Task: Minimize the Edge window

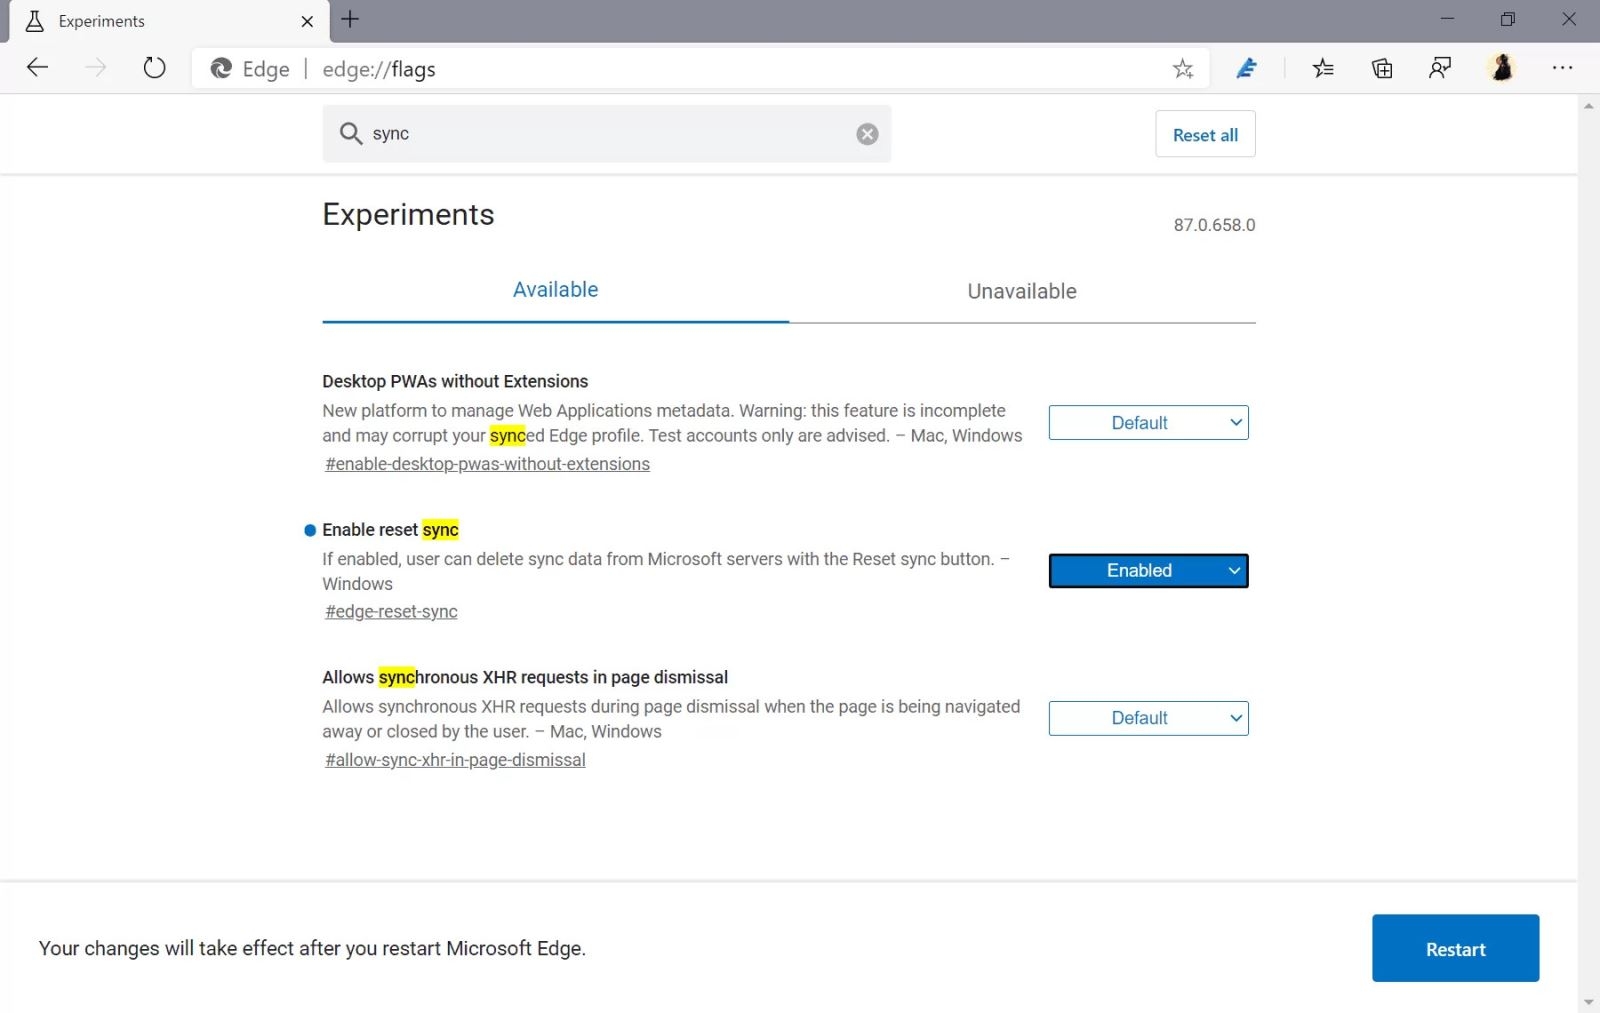Action: [x=1447, y=19]
